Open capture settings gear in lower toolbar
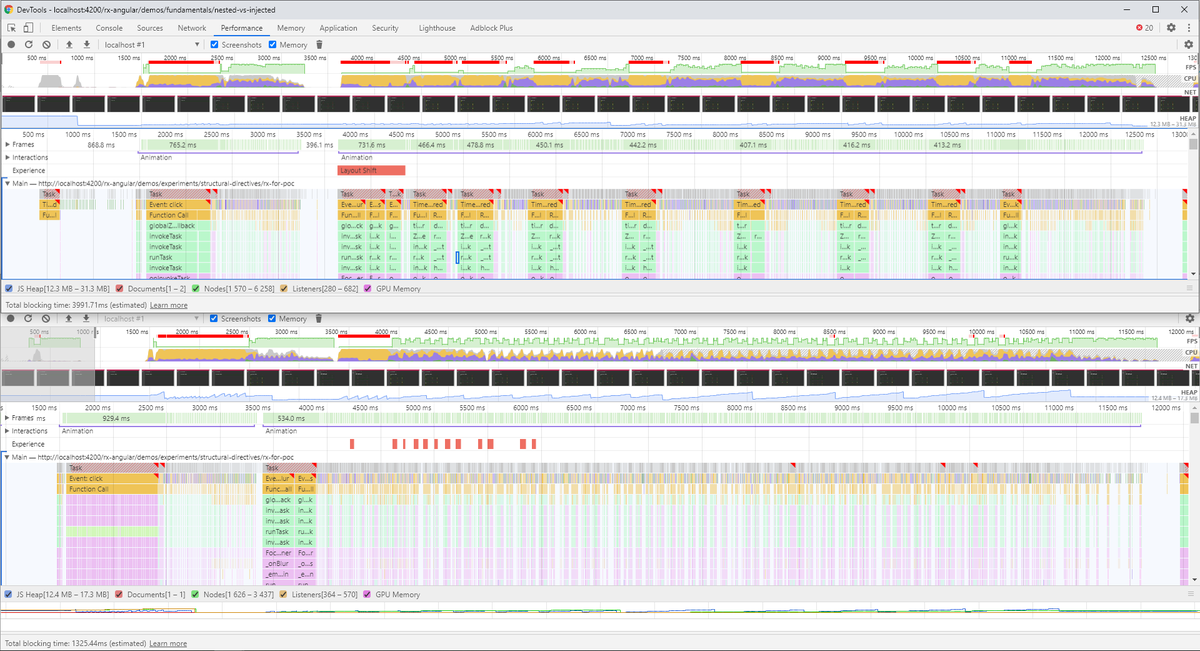 pyautogui.click(x=1189, y=319)
